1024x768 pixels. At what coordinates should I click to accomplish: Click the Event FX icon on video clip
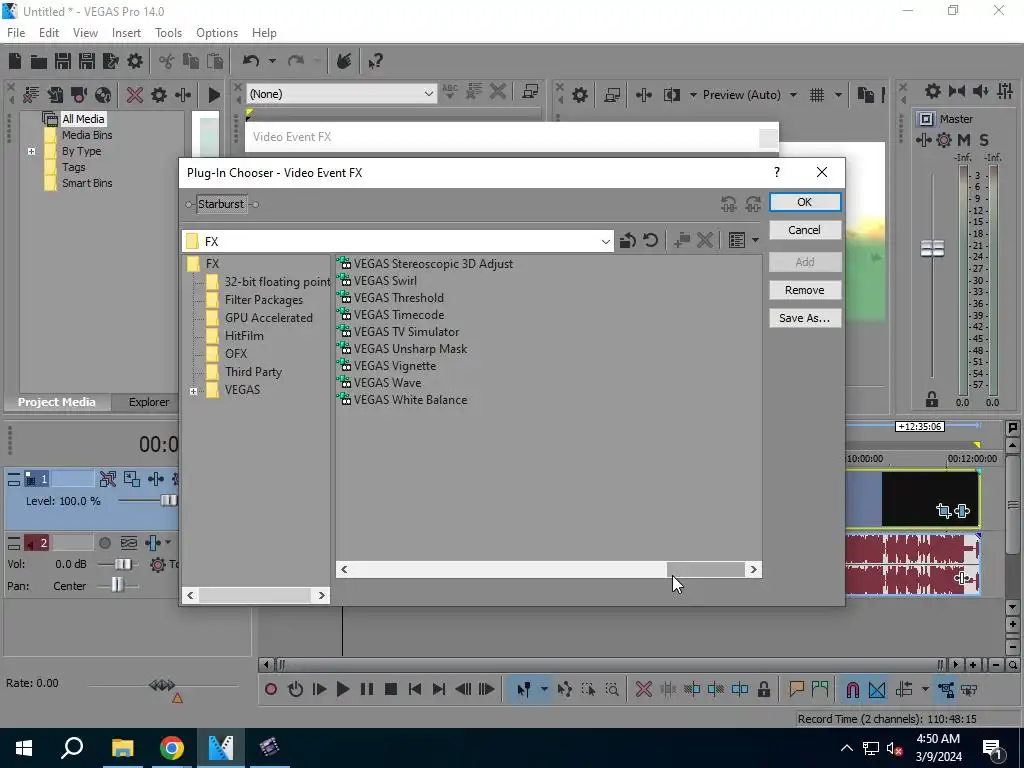point(962,511)
